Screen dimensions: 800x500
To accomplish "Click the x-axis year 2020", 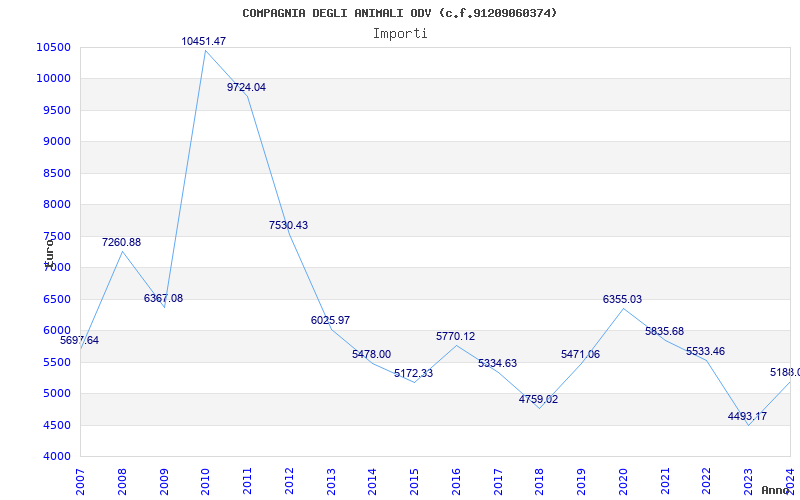I will (623, 482).
